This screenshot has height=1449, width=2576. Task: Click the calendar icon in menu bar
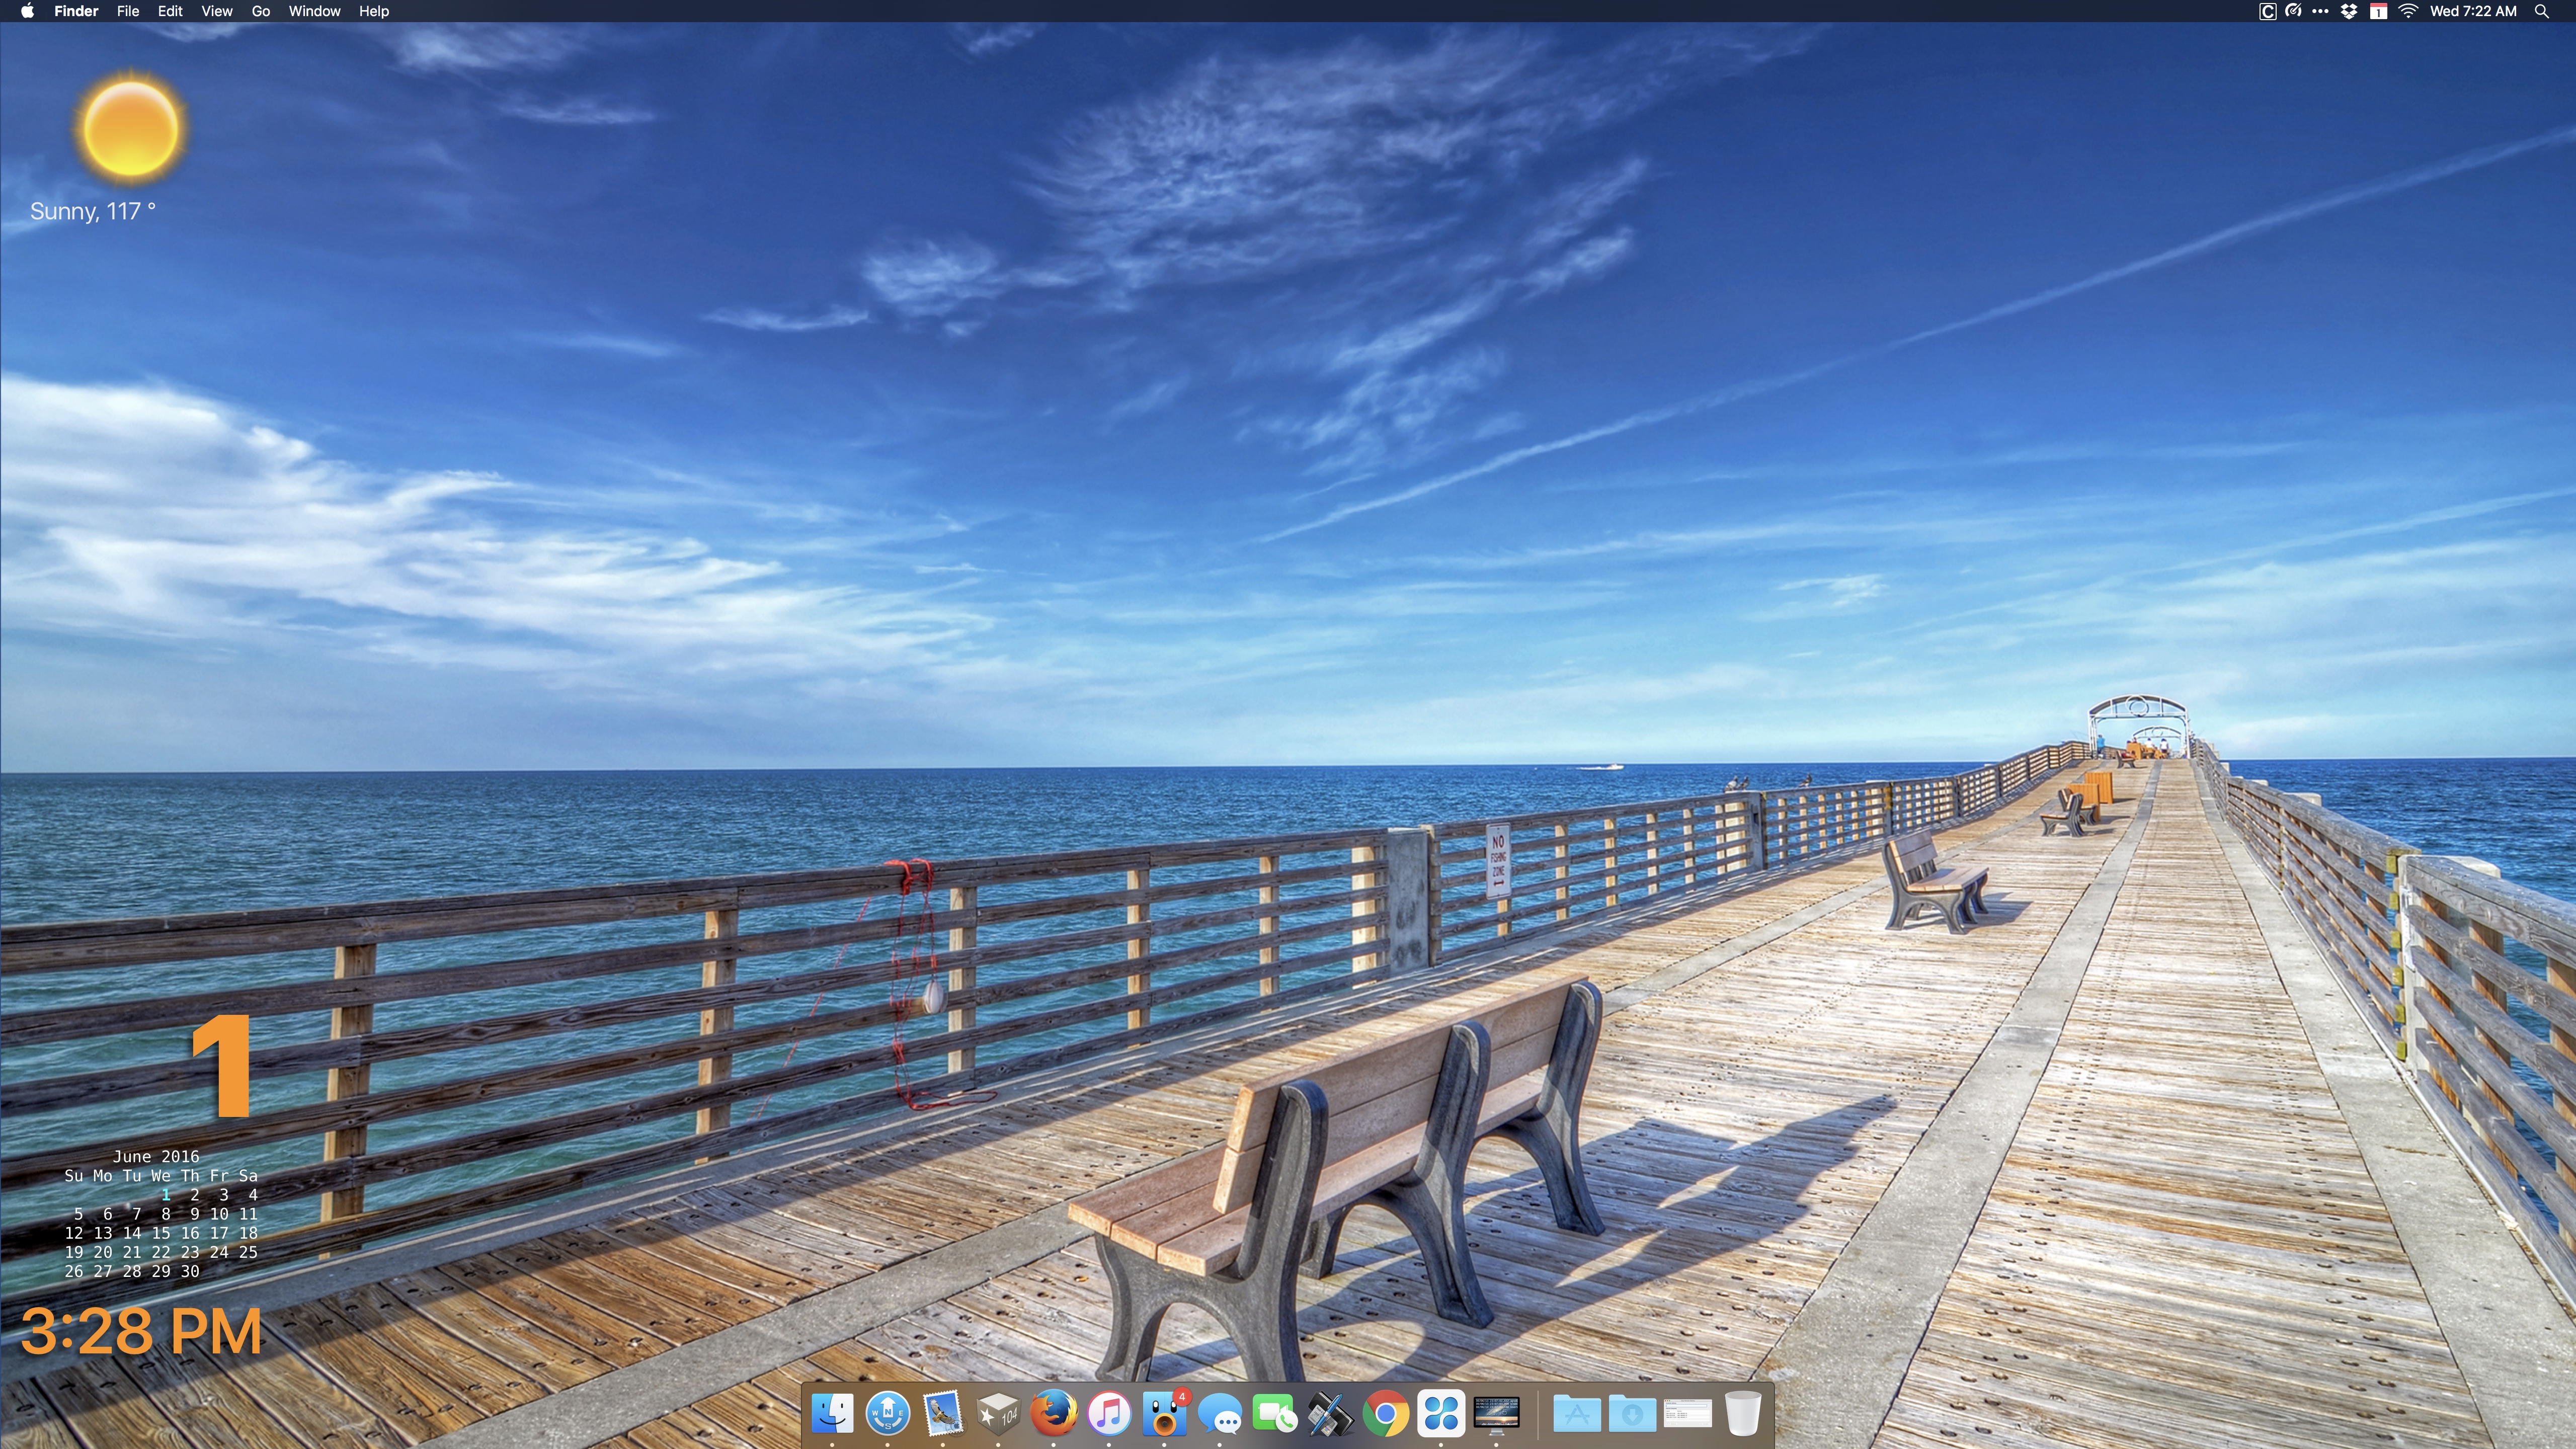click(2378, 11)
